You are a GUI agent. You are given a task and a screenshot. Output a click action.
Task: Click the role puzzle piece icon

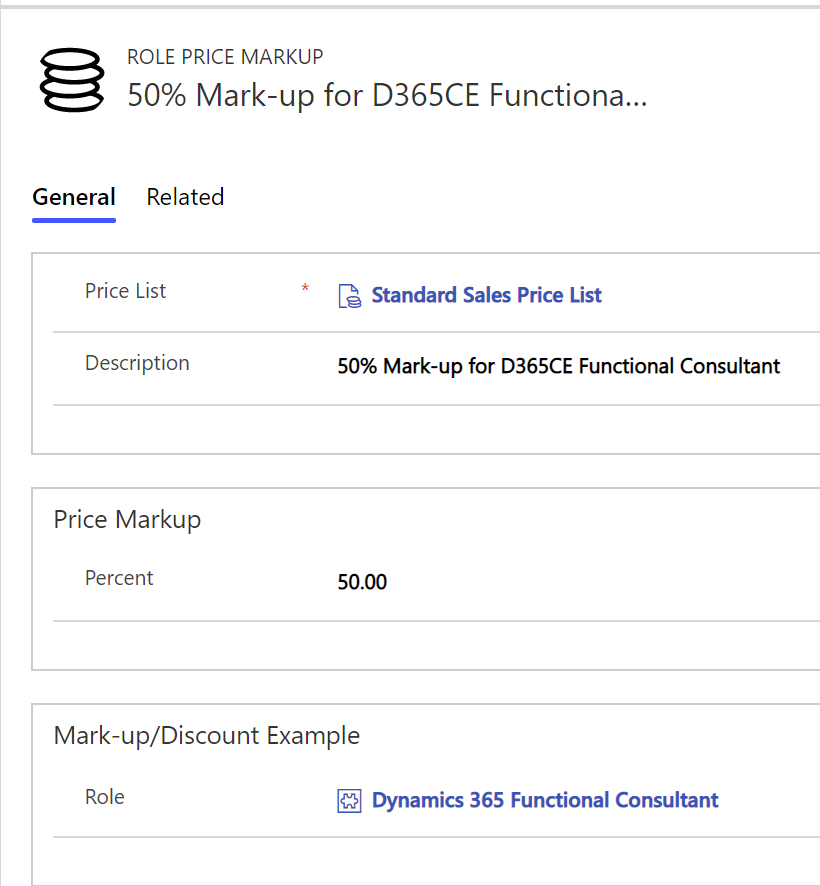349,801
